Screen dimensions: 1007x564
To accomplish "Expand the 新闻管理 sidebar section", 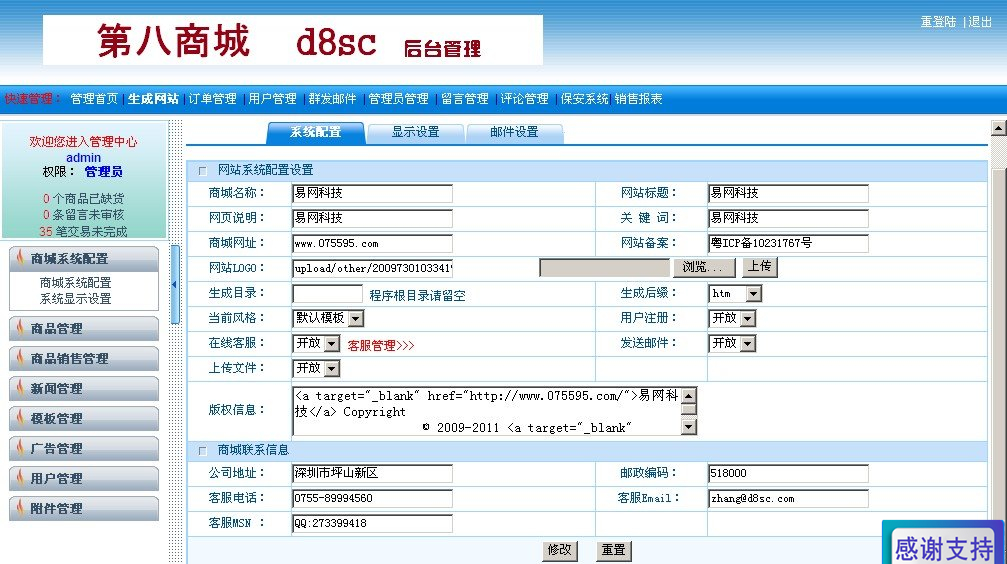I will (x=84, y=388).
